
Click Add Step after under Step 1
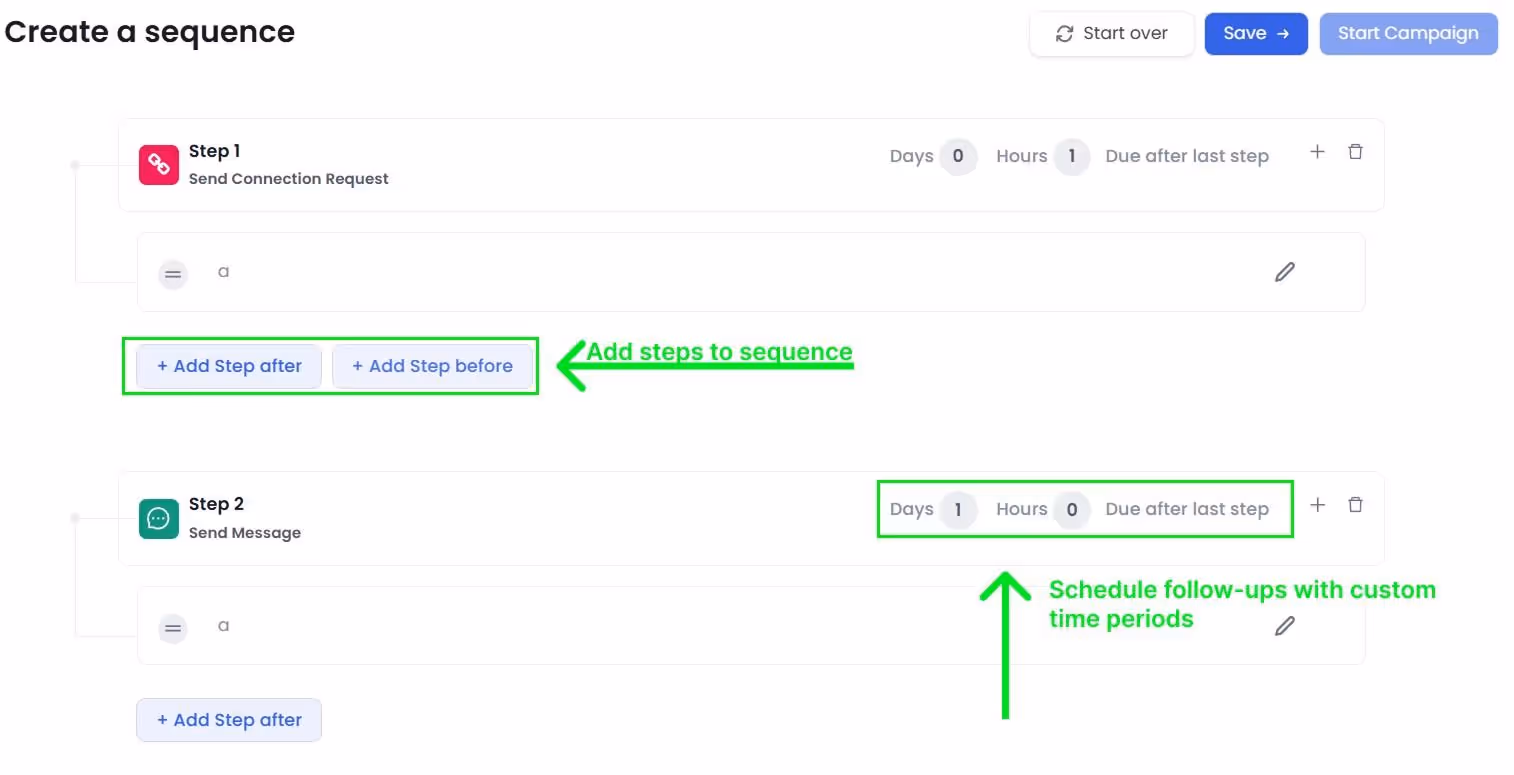pos(229,366)
